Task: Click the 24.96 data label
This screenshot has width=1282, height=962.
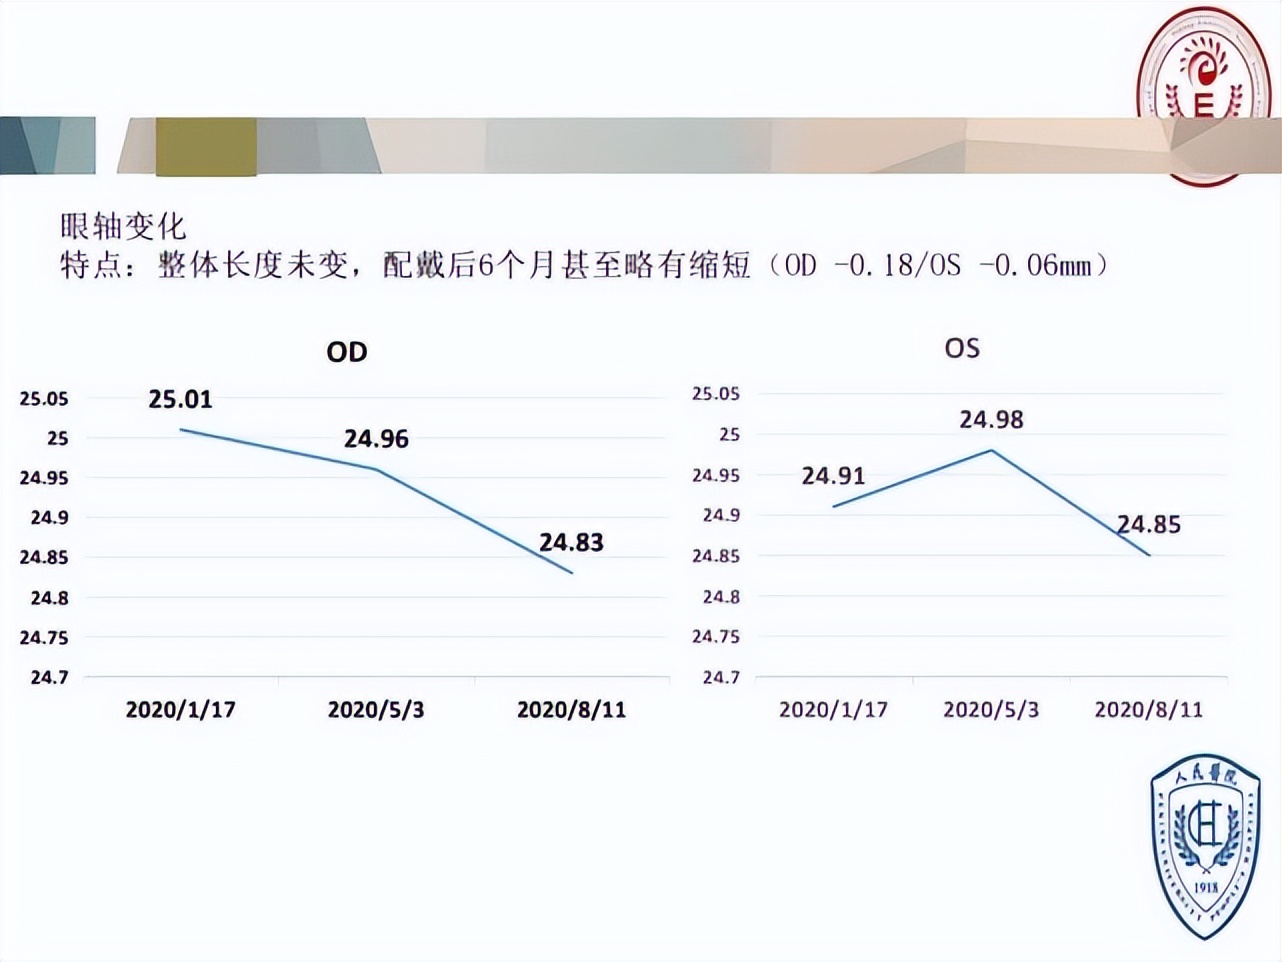Action: (376, 438)
